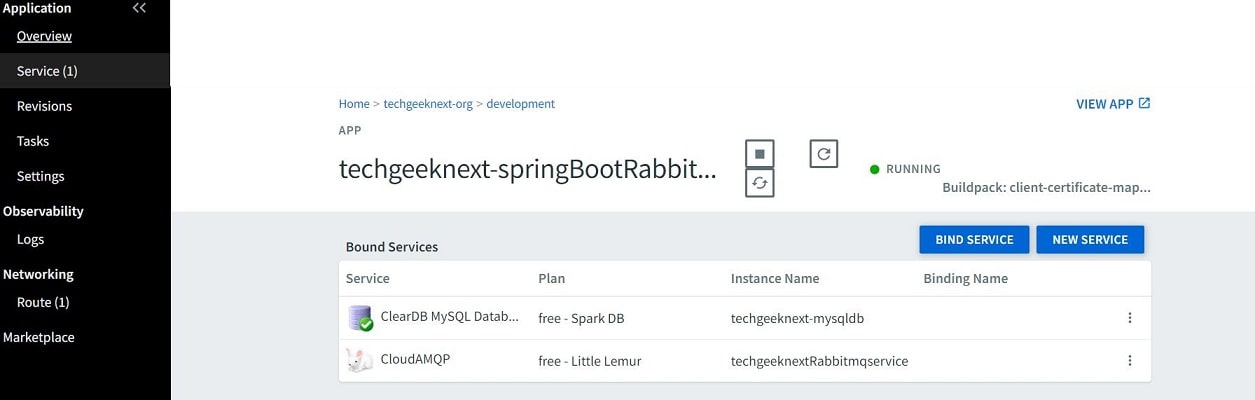Click the BIND SERVICE button
Image resolution: width=1255 pixels, height=400 pixels.
[x=974, y=239]
